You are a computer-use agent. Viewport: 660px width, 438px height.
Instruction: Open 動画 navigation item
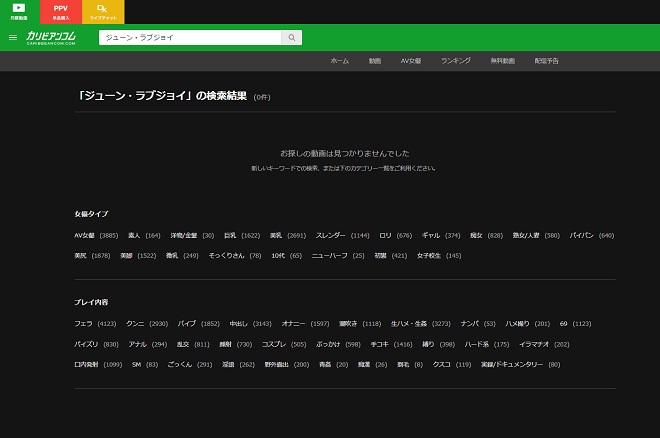375,61
